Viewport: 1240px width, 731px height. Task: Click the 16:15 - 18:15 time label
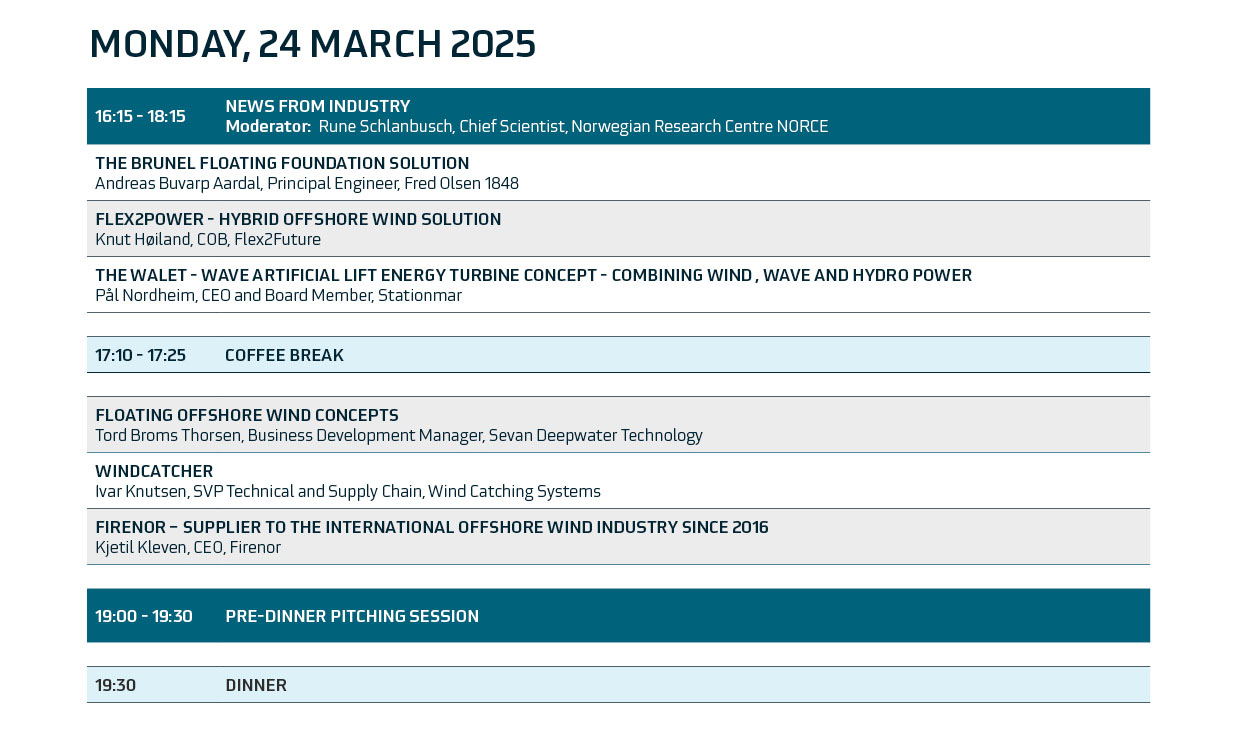(140, 116)
